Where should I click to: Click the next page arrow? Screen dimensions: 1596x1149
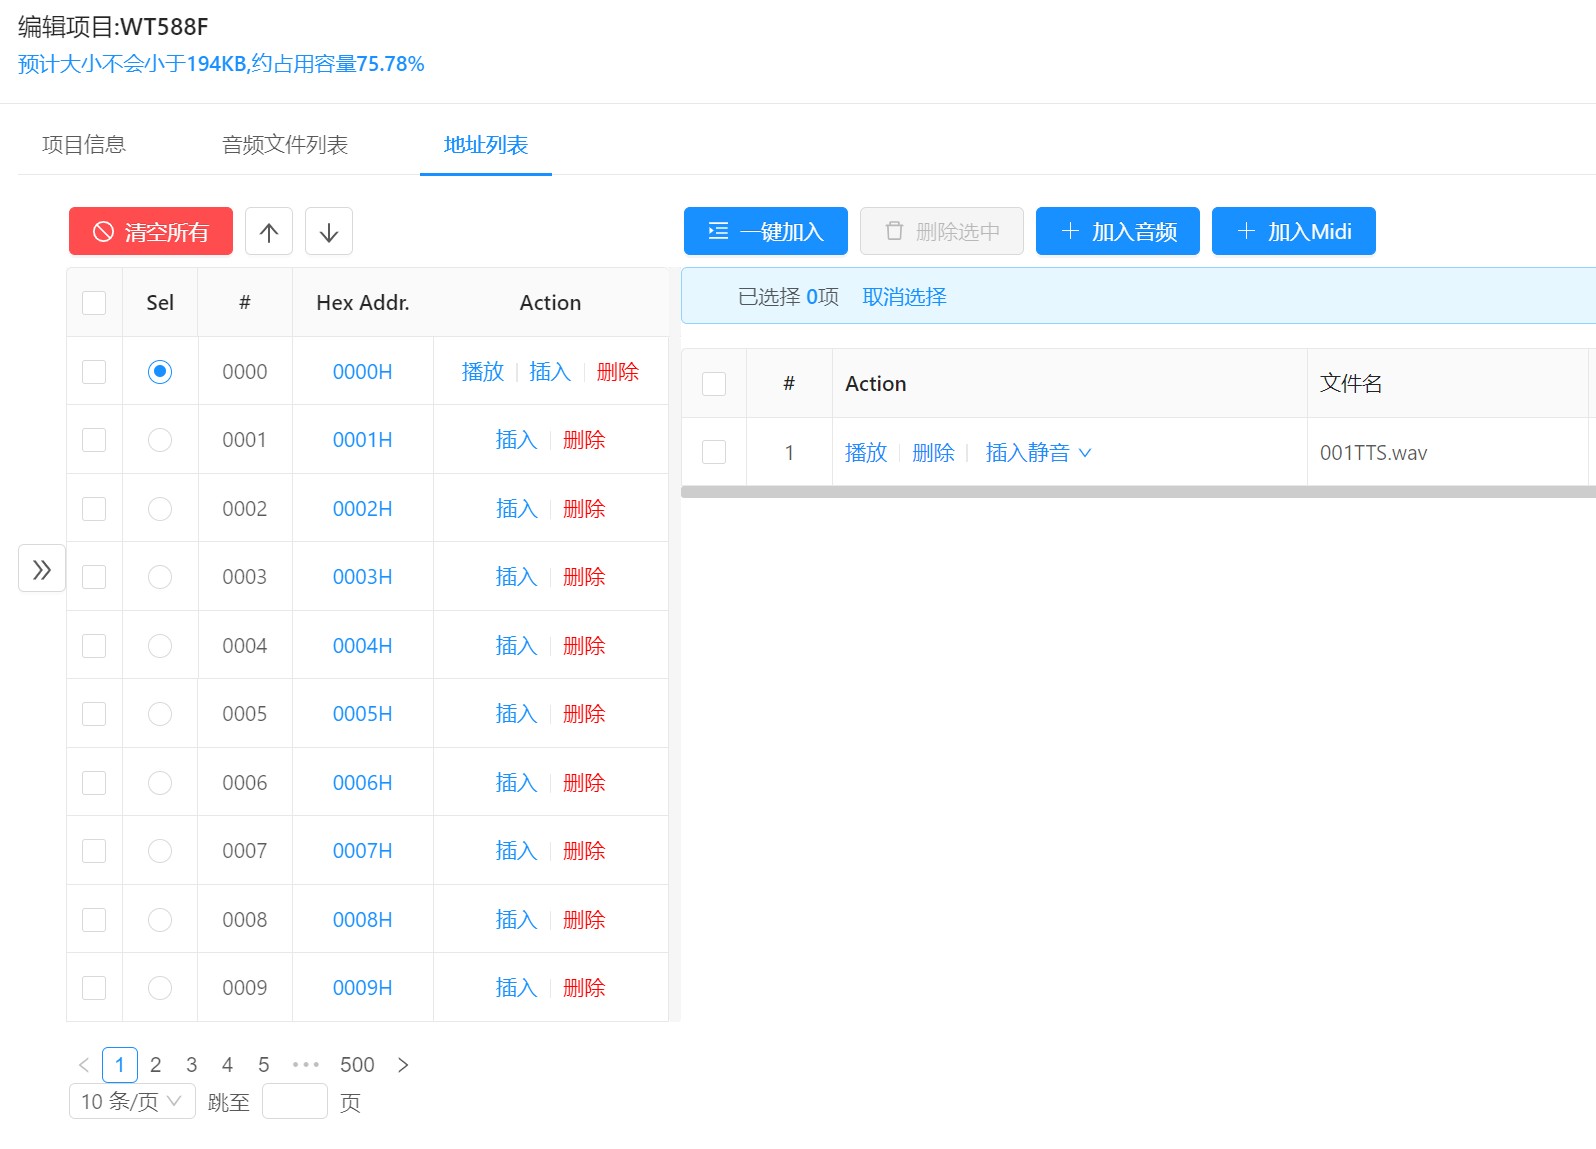click(403, 1065)
